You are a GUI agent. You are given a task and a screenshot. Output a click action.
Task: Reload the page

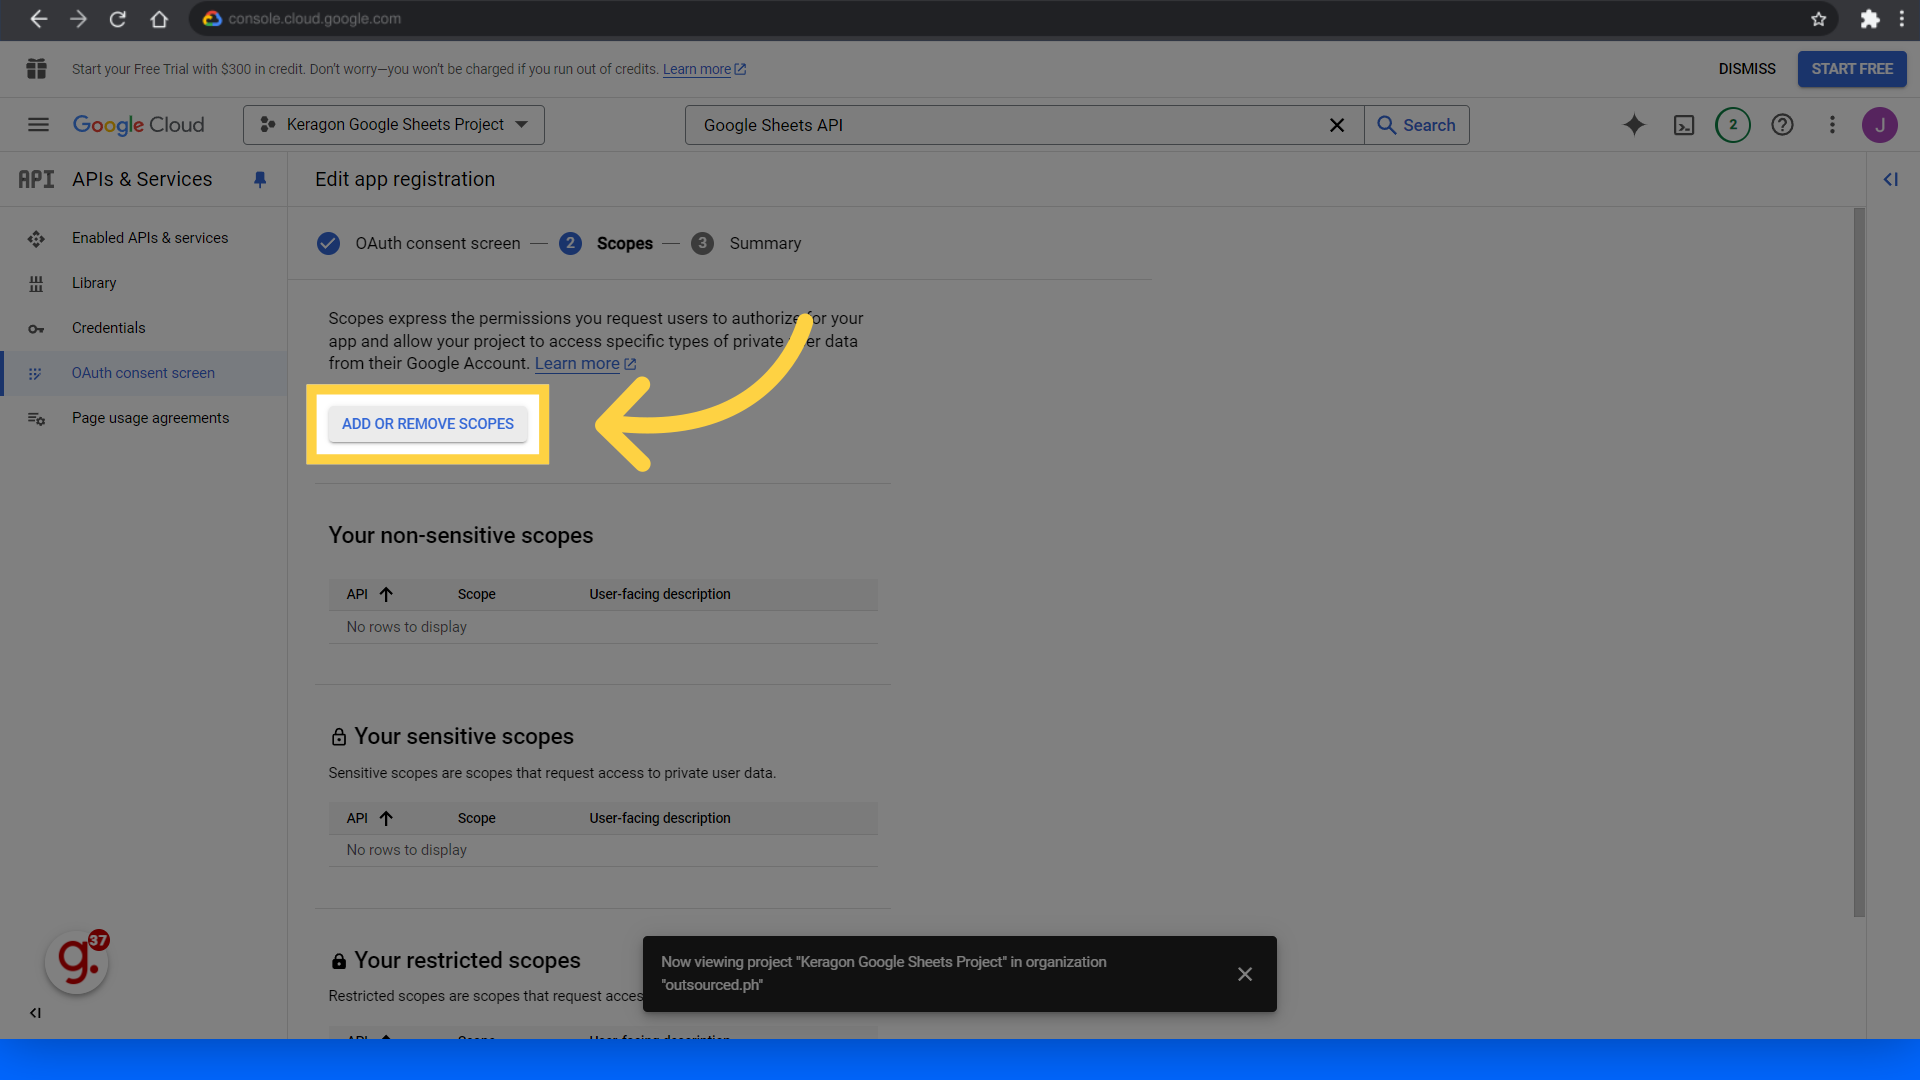point(118,19)
